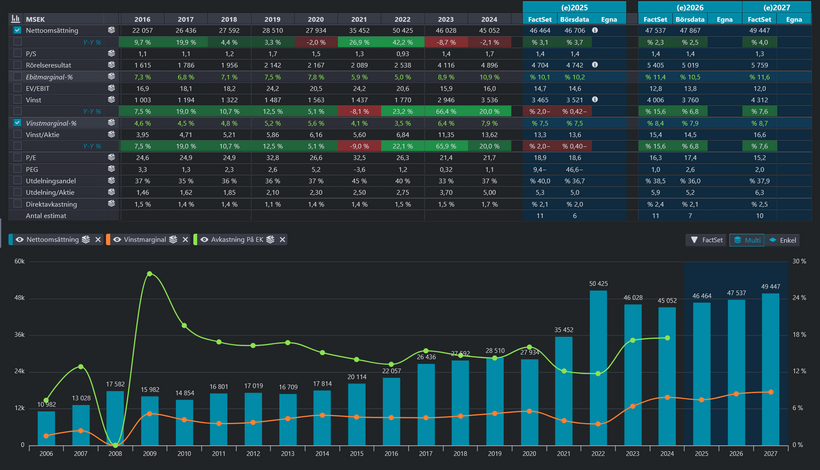
Task: Select the (e)2025 estimate column header
Action: (x=575, y=6)
